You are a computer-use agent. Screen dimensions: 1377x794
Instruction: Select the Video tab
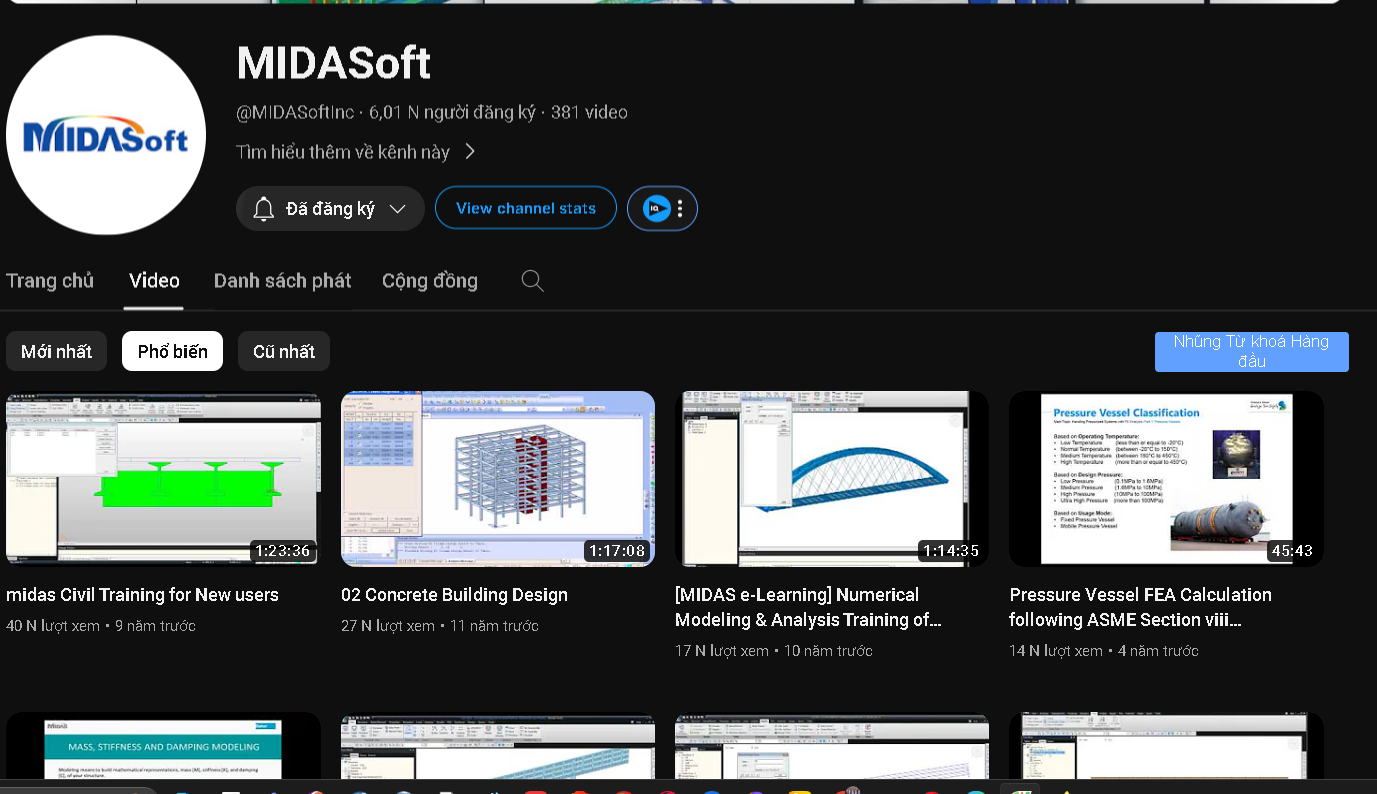tap(154, 281)
